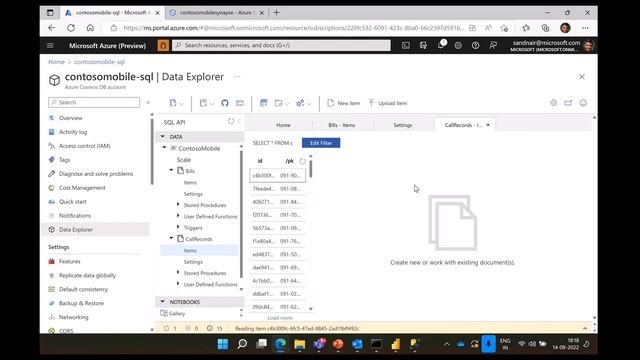640x360 pixels.
Task: Open the GitHub connect icon in toolbar
Action: coord(224,103)
